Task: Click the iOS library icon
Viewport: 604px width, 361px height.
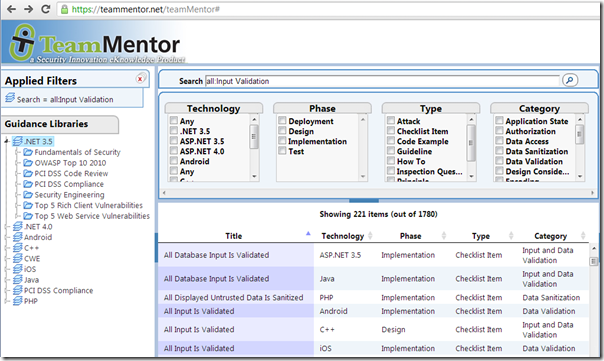Action: click(x=18, y=269)
